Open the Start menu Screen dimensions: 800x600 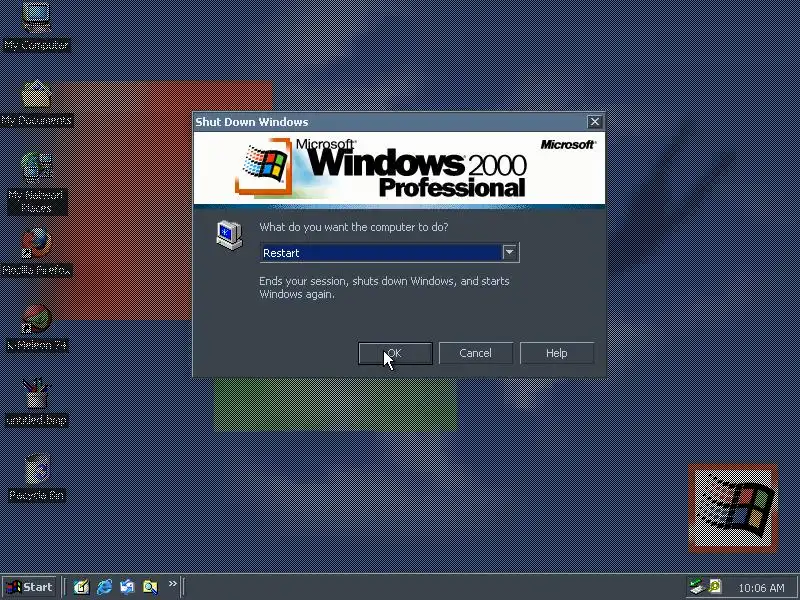click(30, 587)
